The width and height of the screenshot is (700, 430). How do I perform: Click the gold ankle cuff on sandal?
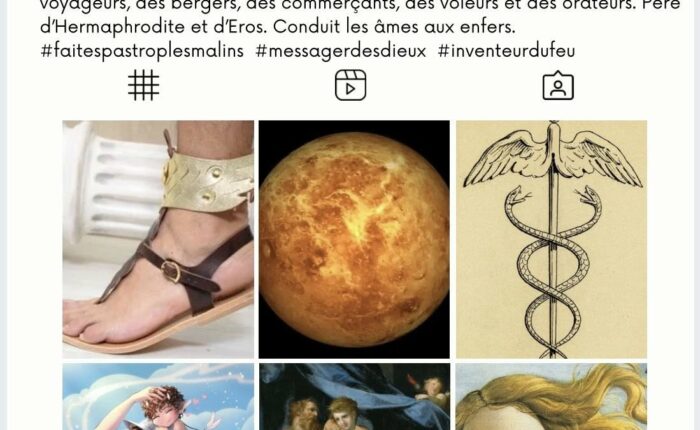(x=207, y=182)
